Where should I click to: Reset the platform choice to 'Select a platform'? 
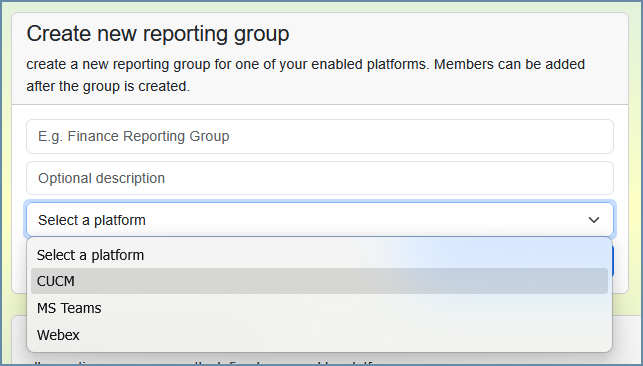(x=319, y=255)
